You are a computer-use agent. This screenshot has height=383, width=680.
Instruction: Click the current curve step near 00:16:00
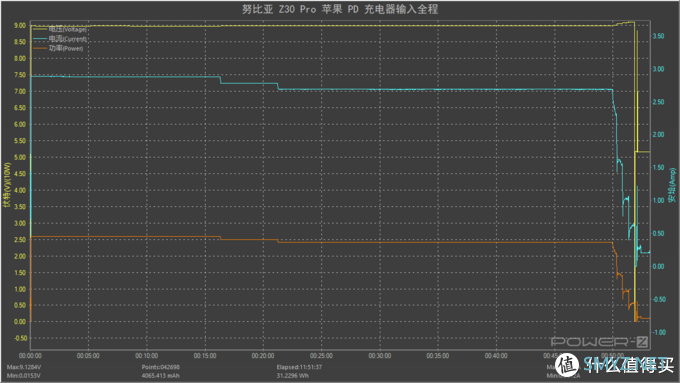click(x=220, y=80)
